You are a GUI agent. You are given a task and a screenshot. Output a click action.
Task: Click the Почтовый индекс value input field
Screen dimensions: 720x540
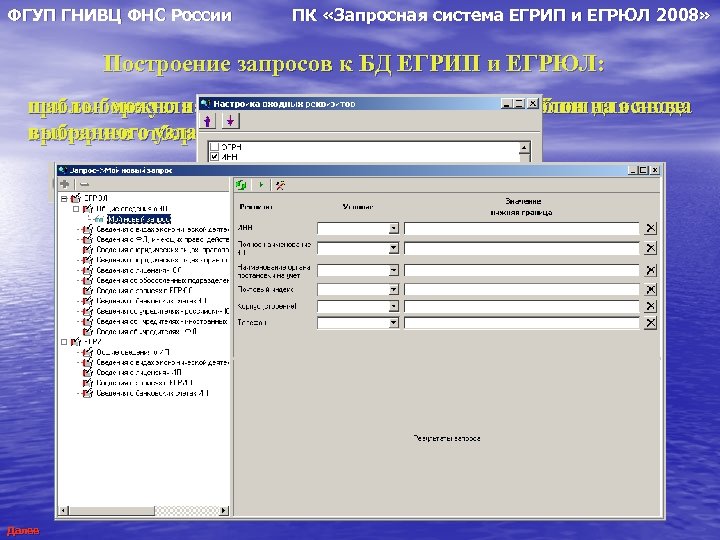(x=522, y=290)
